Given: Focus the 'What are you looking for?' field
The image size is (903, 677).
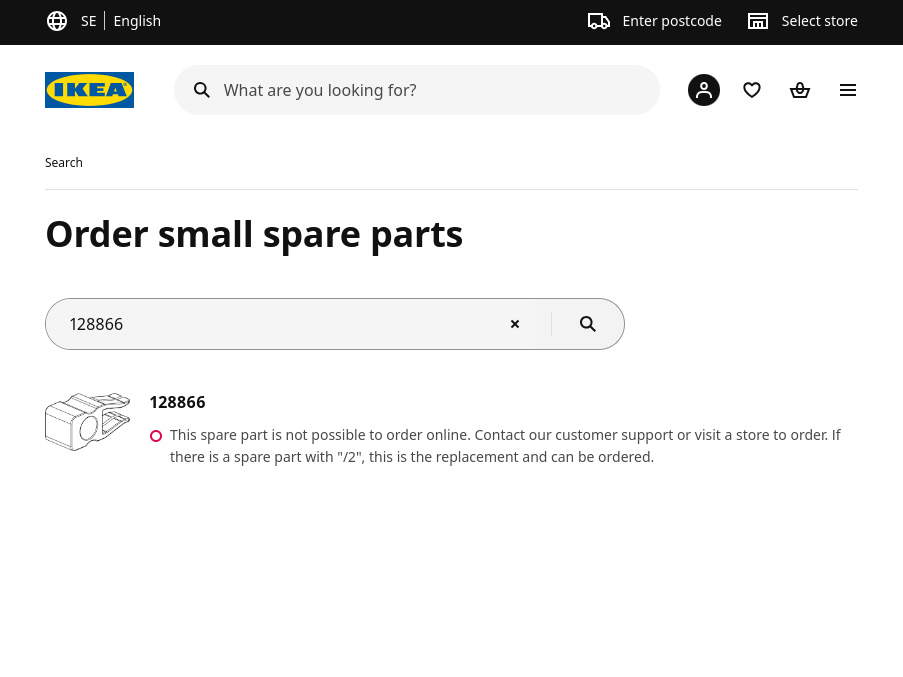Looking at the screenshot, I should [x=430, y=90].
